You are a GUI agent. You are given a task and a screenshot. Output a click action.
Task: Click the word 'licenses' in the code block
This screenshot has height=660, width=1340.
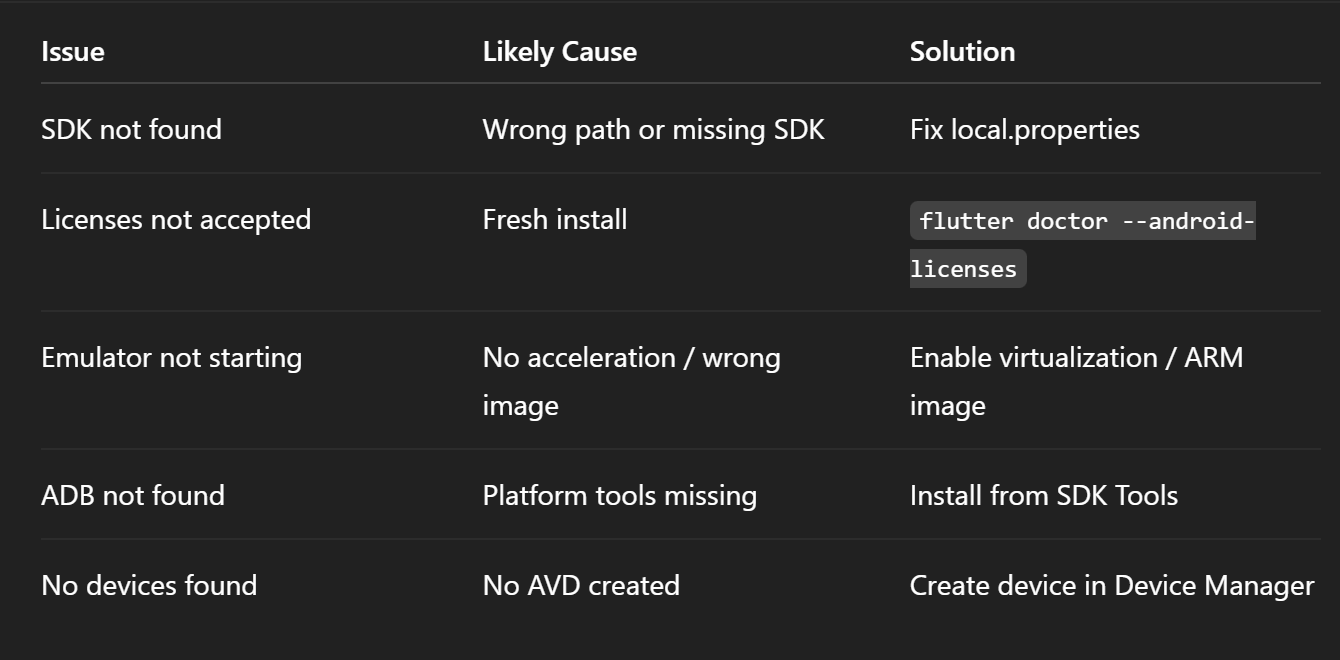pyautogui.click(x=964, y=269)
